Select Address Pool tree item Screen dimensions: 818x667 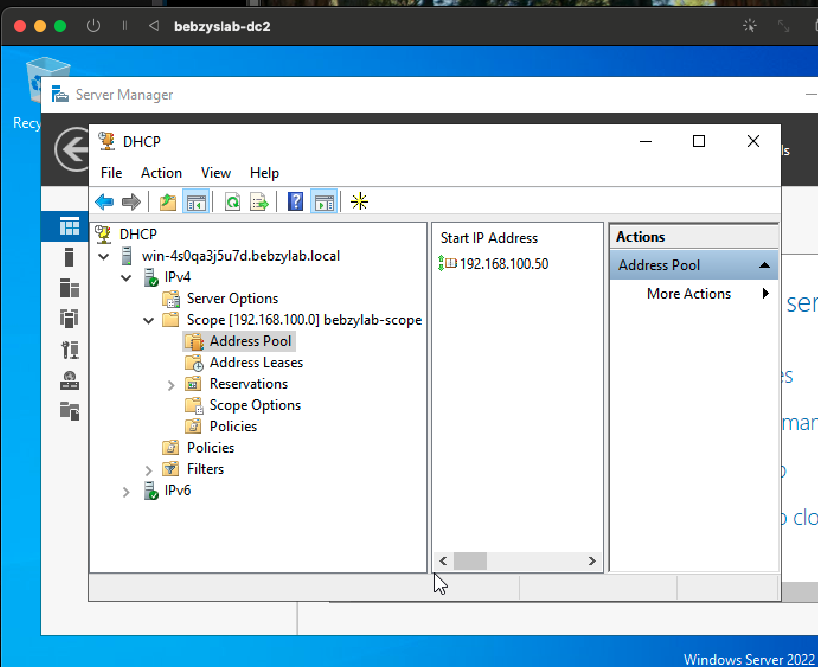[250, 341]
